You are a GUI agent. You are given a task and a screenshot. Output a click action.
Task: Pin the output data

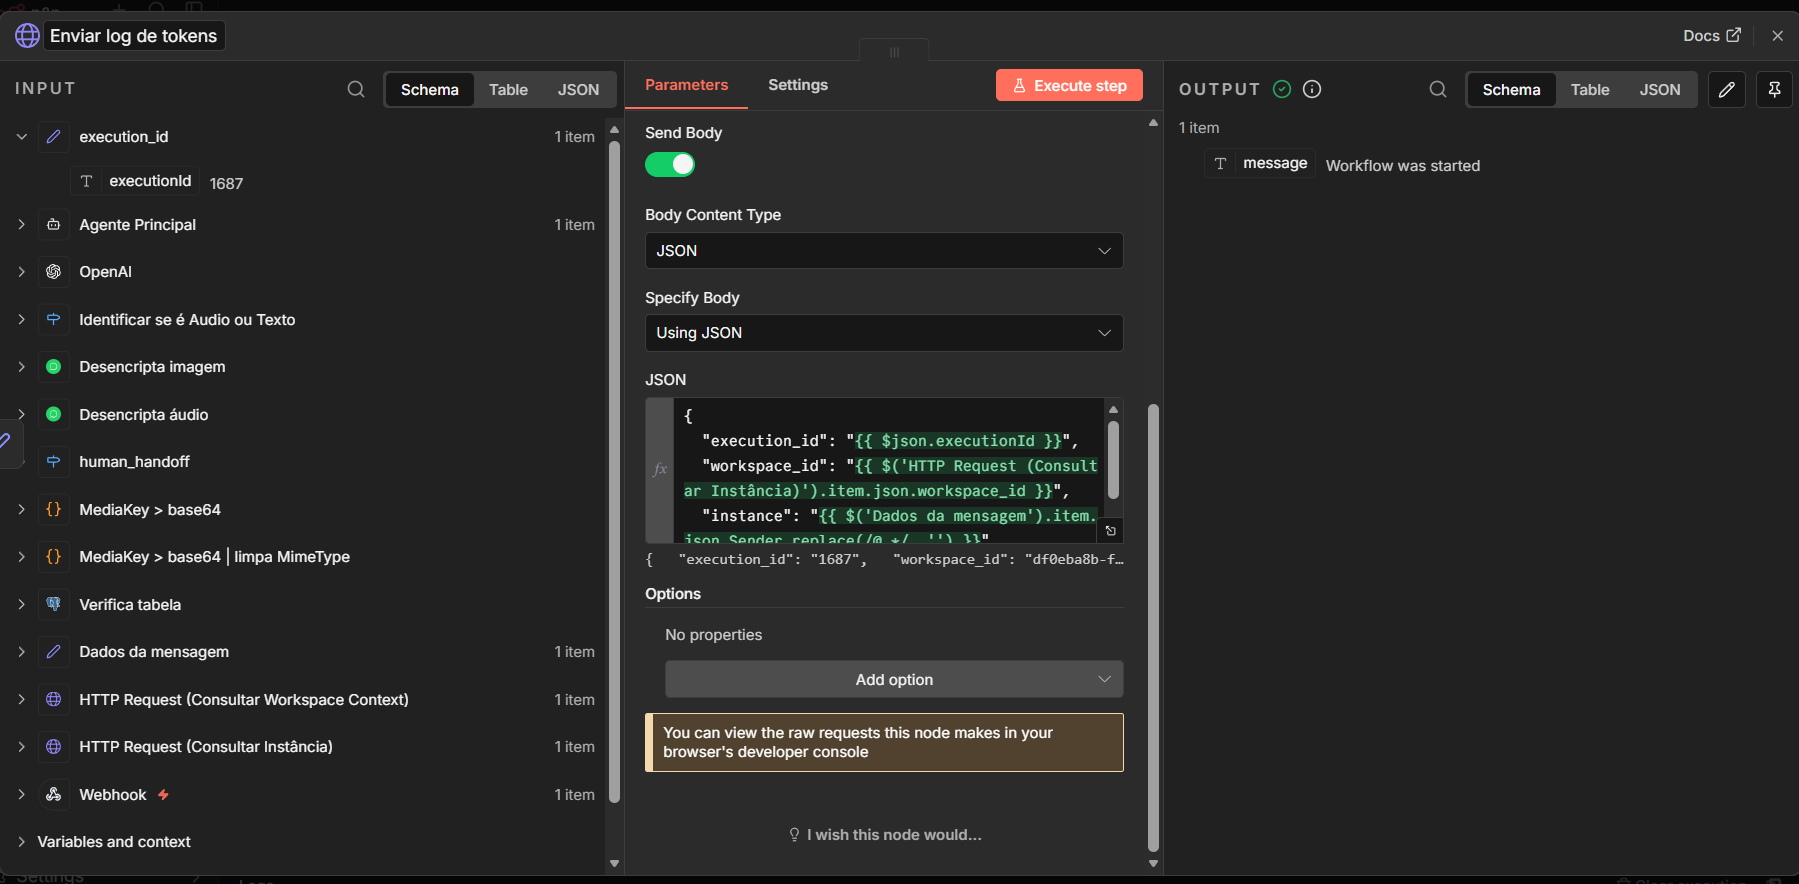coord(1774,89)
